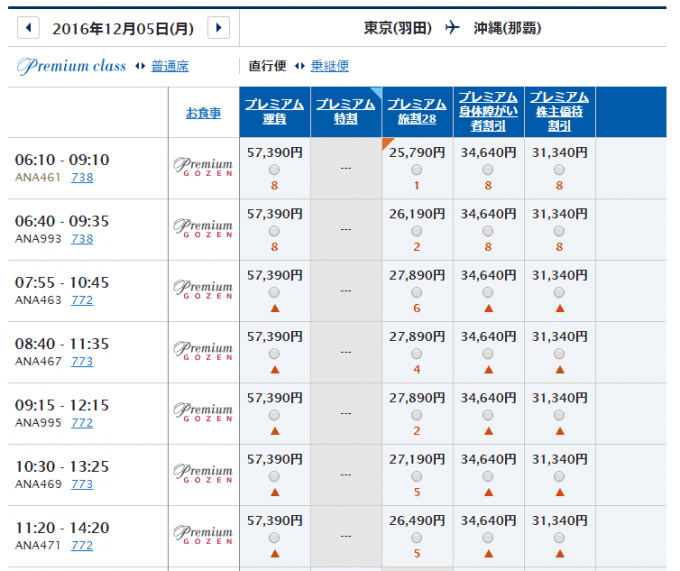Image resolution: width=680 pixels, height=571 pixels.
Task: Click flight number ANA993
Action: click(x=38, y=239)
